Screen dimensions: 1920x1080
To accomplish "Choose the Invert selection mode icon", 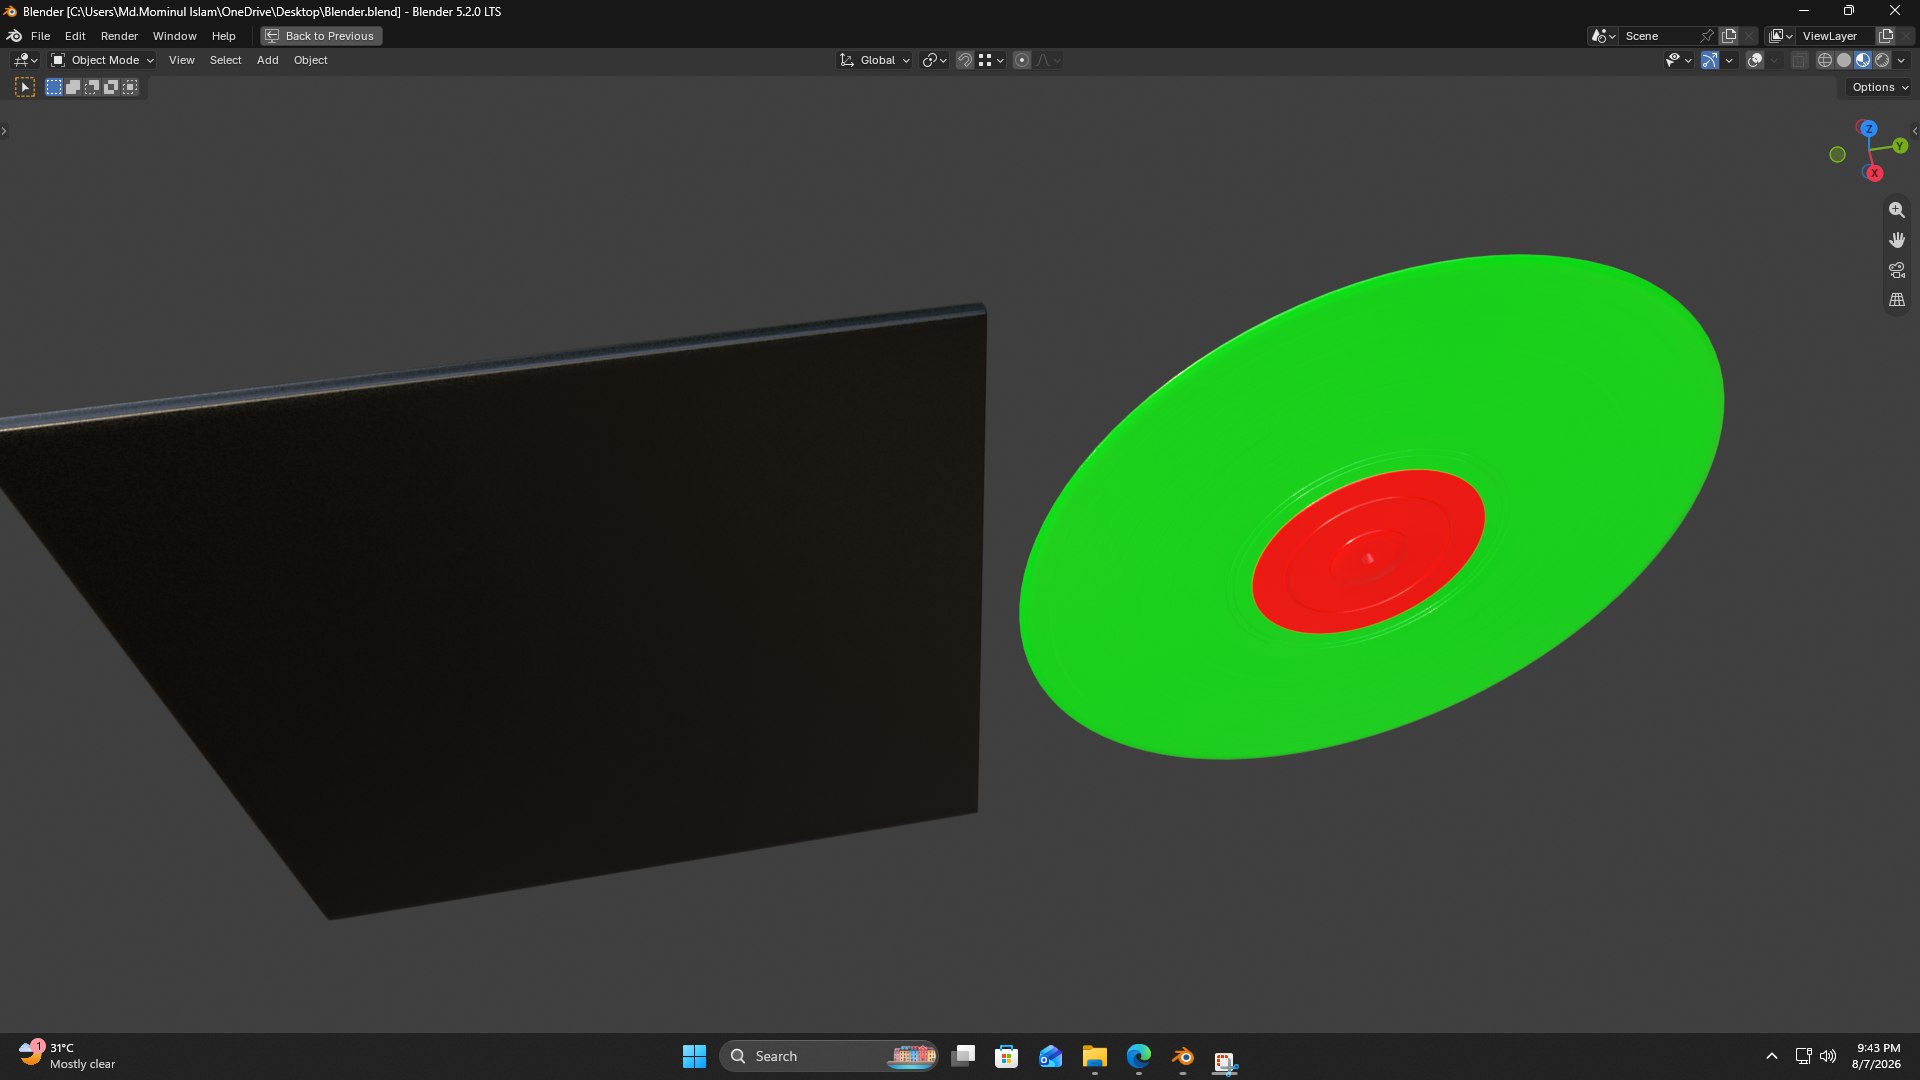I will tap(111, 88).
